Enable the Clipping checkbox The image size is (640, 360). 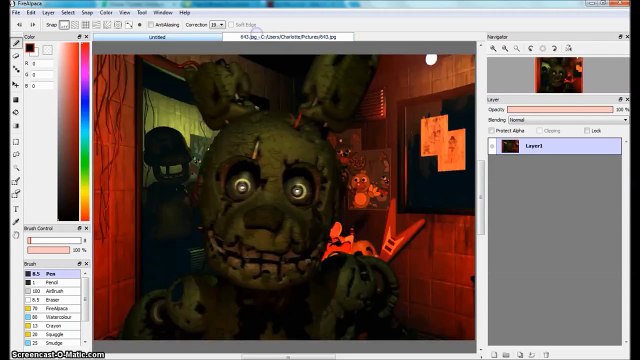point(540,131)
